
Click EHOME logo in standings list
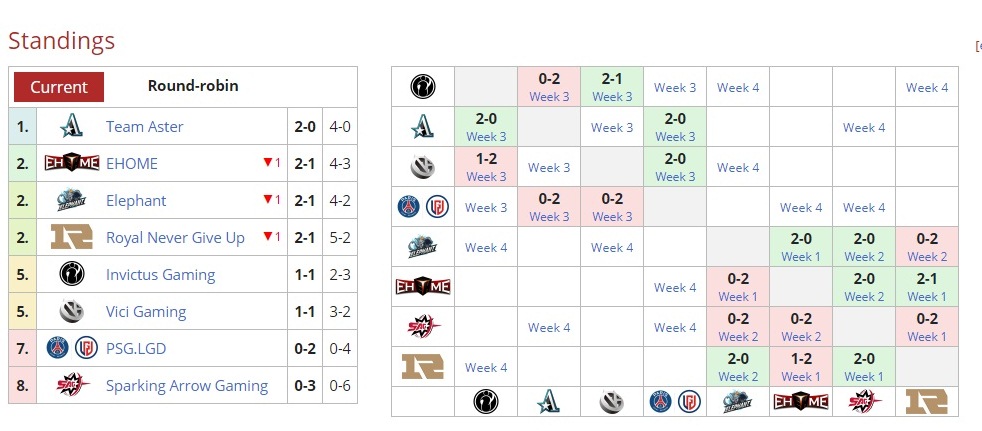pos(71,164)
